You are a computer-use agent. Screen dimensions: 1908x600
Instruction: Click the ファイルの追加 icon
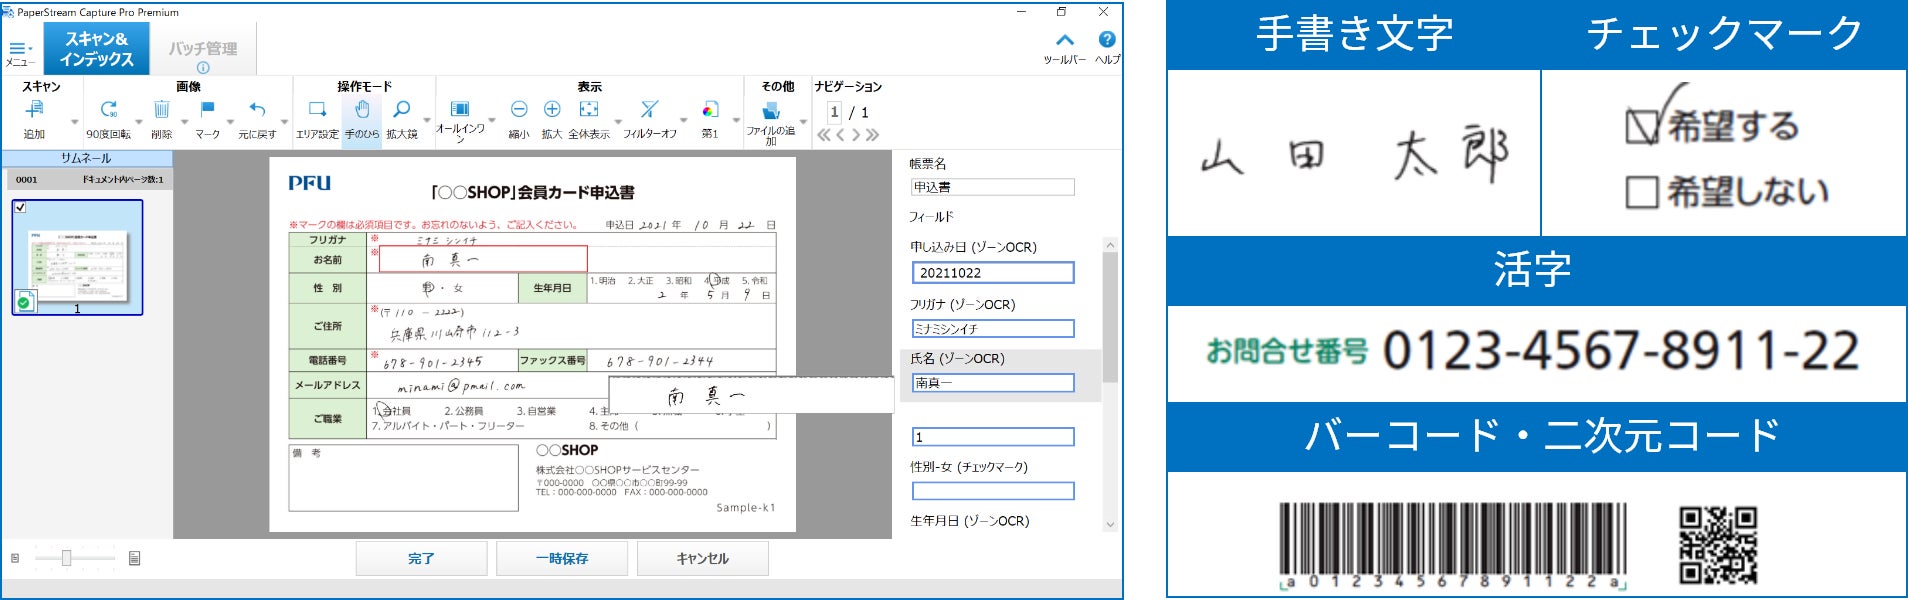[x=771, y=110]
